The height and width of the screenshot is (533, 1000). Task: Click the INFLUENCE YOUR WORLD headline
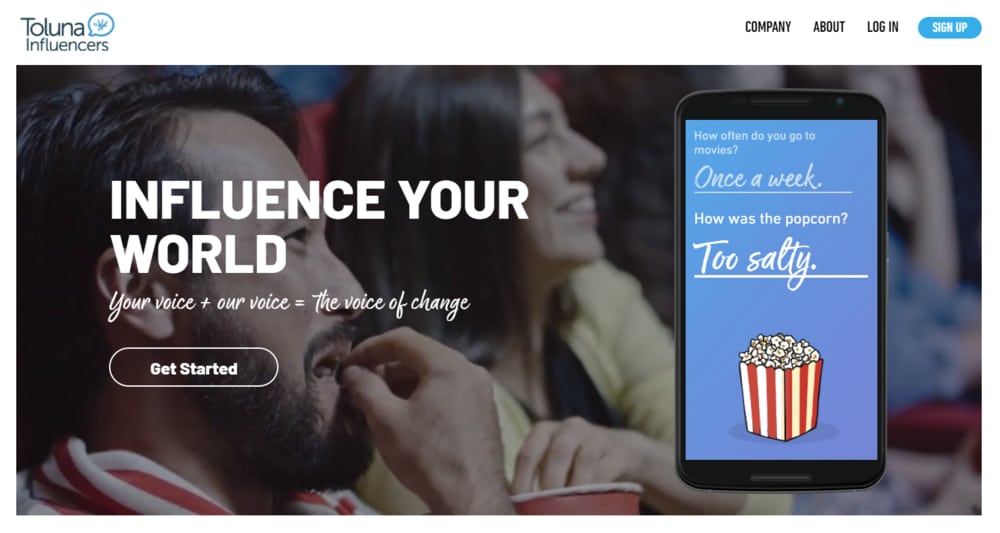[x=319, y=227]
